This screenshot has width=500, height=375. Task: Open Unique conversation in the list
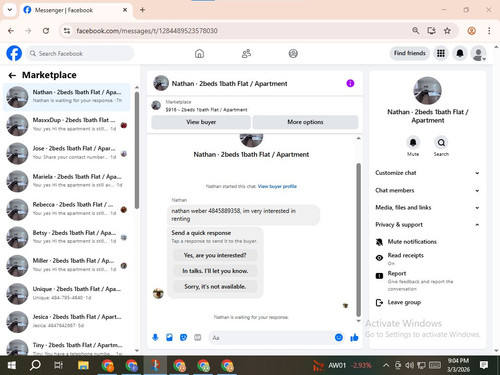(66, 293)
